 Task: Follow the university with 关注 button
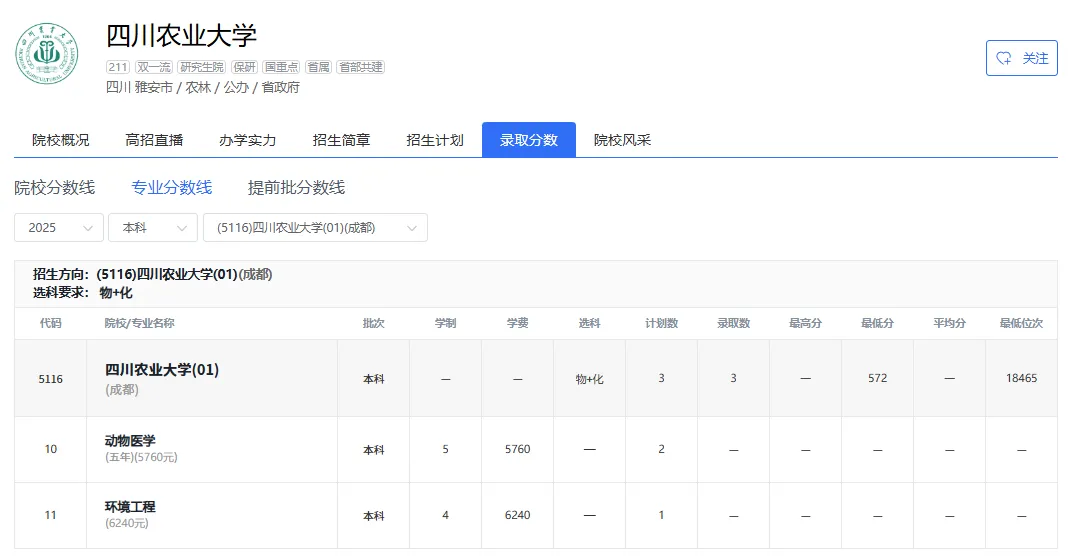click(1022, 58)
